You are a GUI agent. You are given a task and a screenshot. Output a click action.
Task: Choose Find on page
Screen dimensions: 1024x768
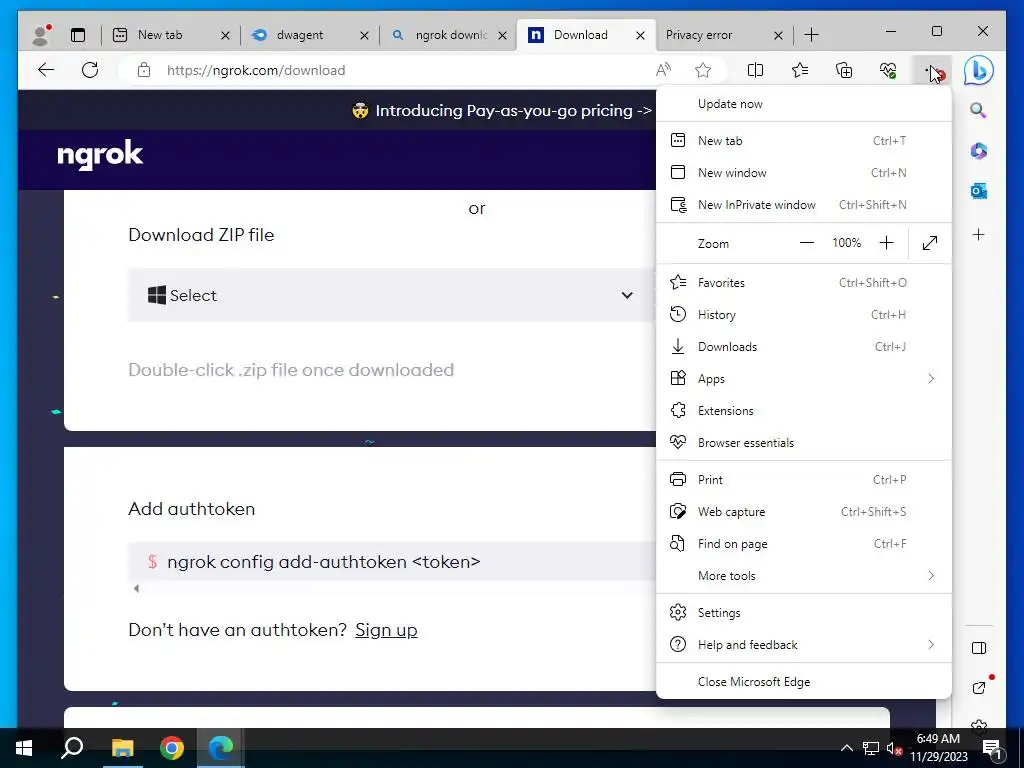803,543
